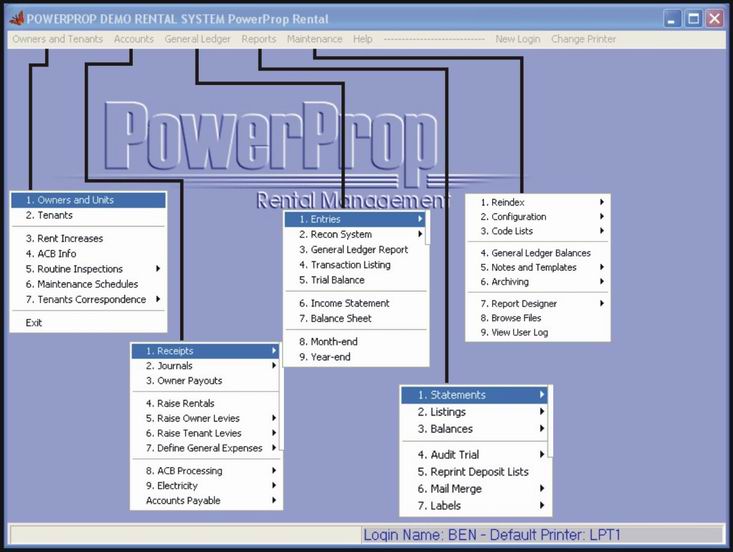Expand 6. Archiving submenu
This screenshot has height=552, width=733.
(x=538, y=282)
